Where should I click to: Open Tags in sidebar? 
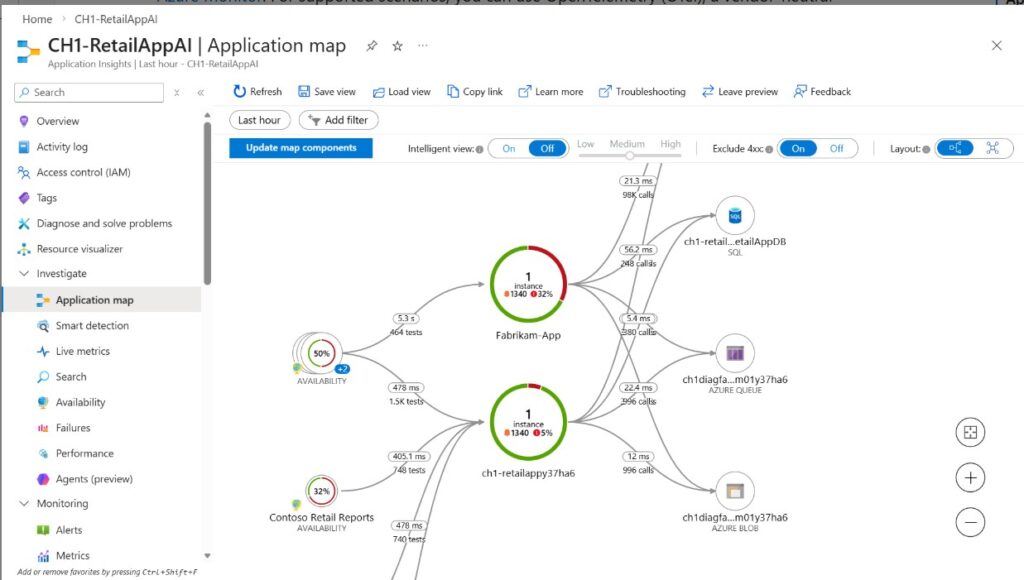[x=46, y=197]
